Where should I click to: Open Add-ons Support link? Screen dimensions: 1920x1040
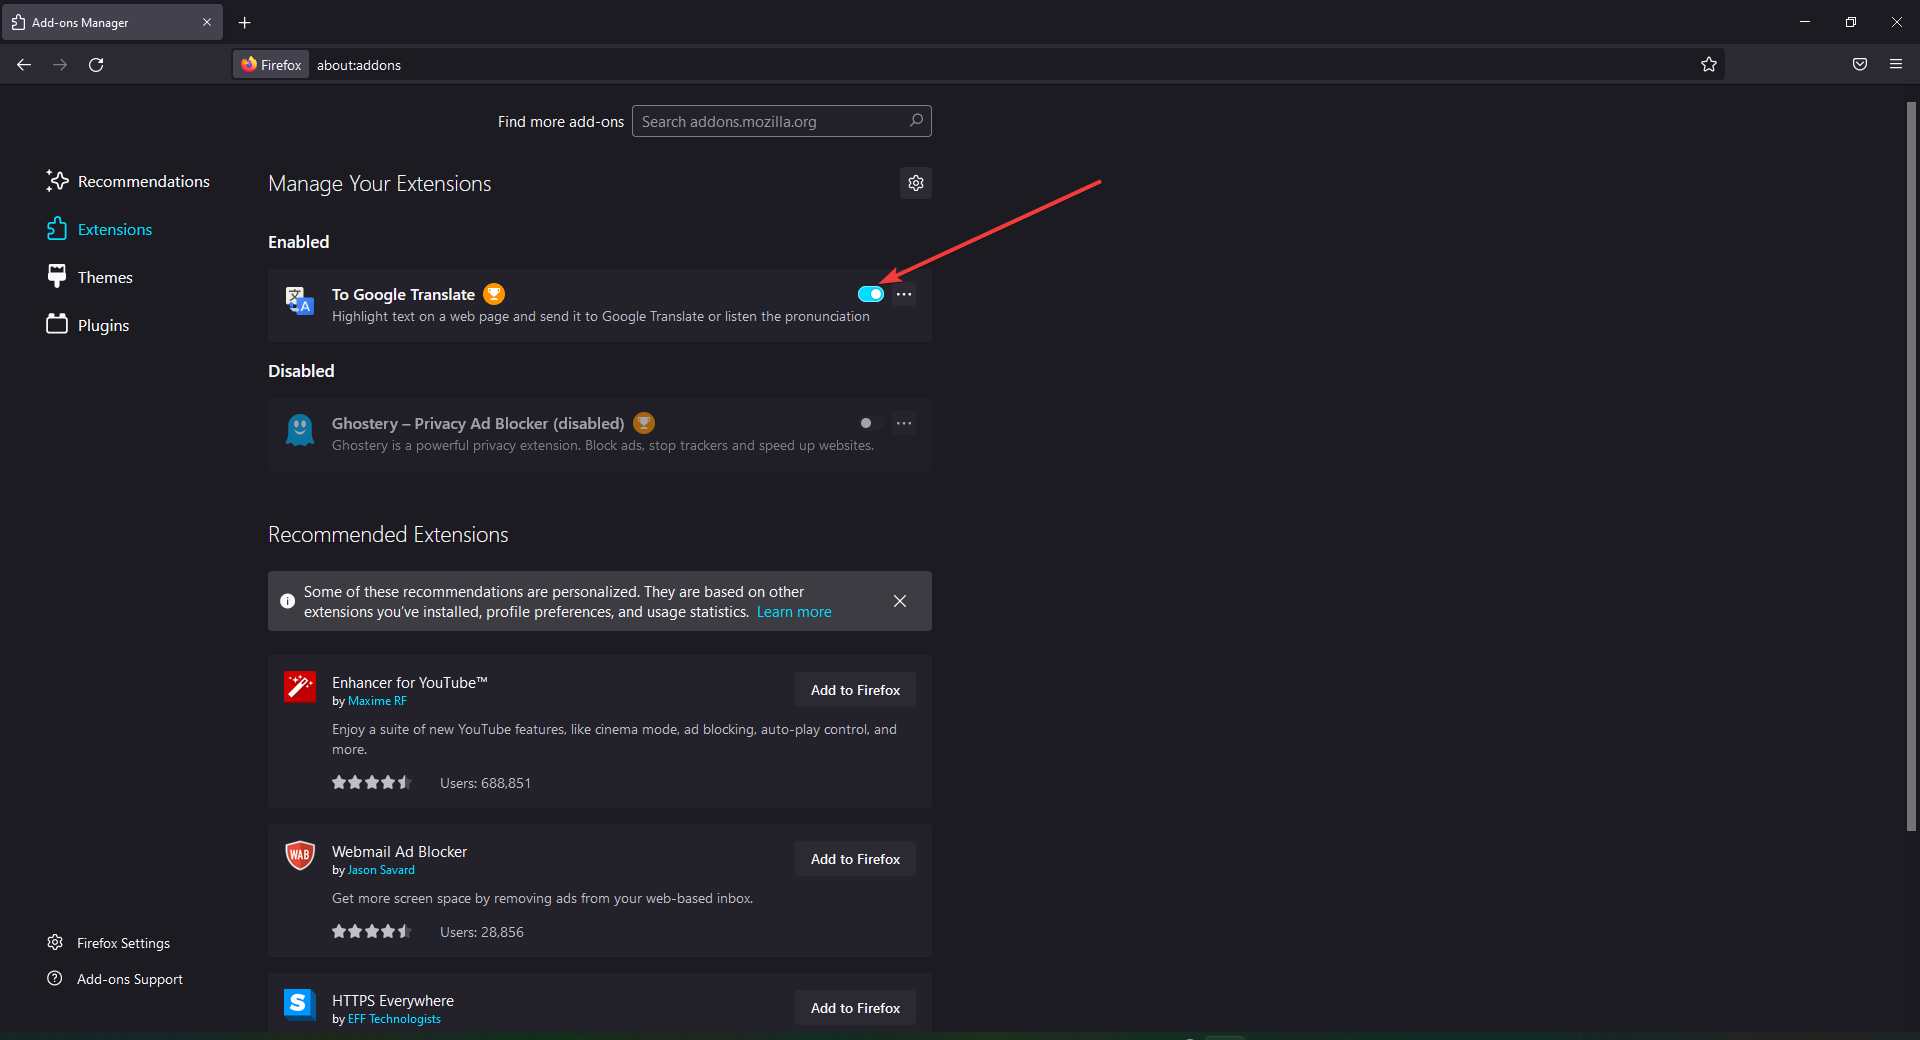[115, 979]
